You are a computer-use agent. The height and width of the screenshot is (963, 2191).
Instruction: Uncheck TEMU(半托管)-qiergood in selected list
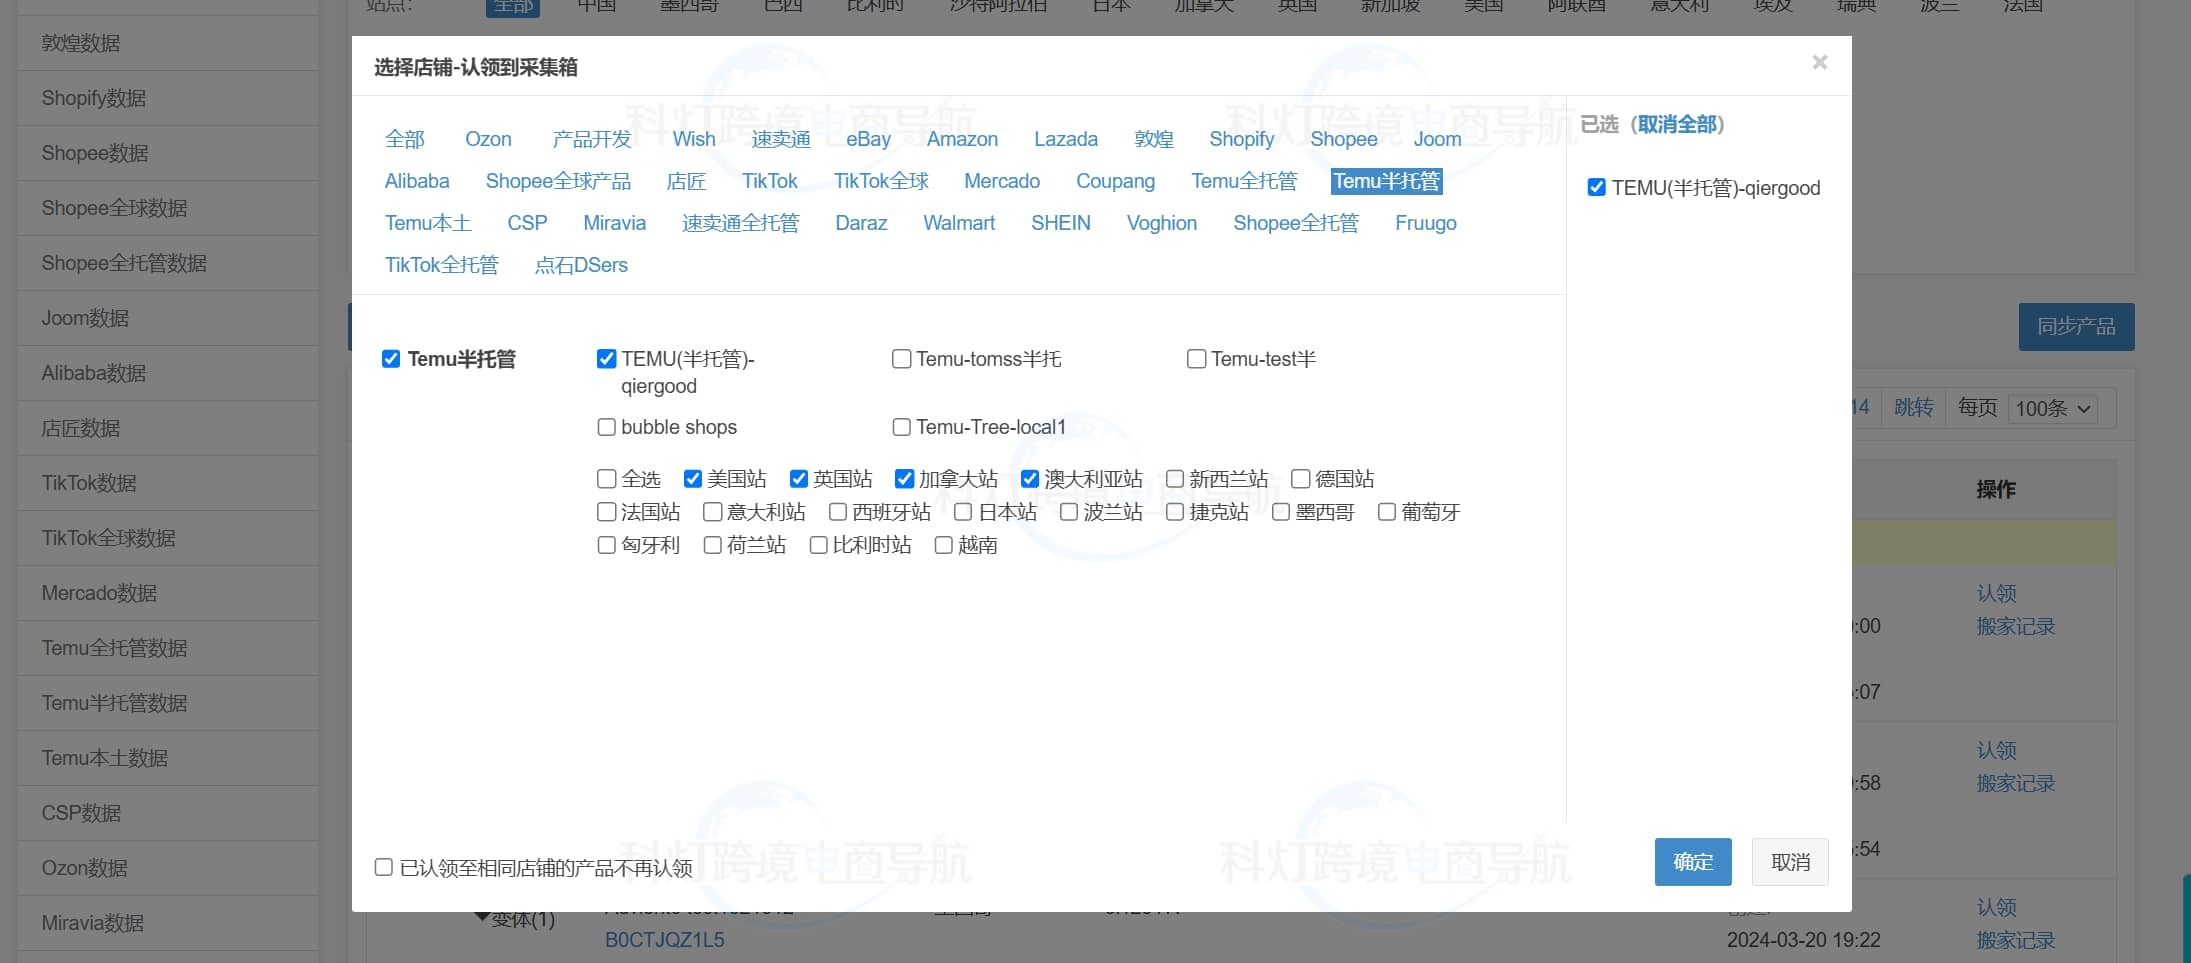1596,187
